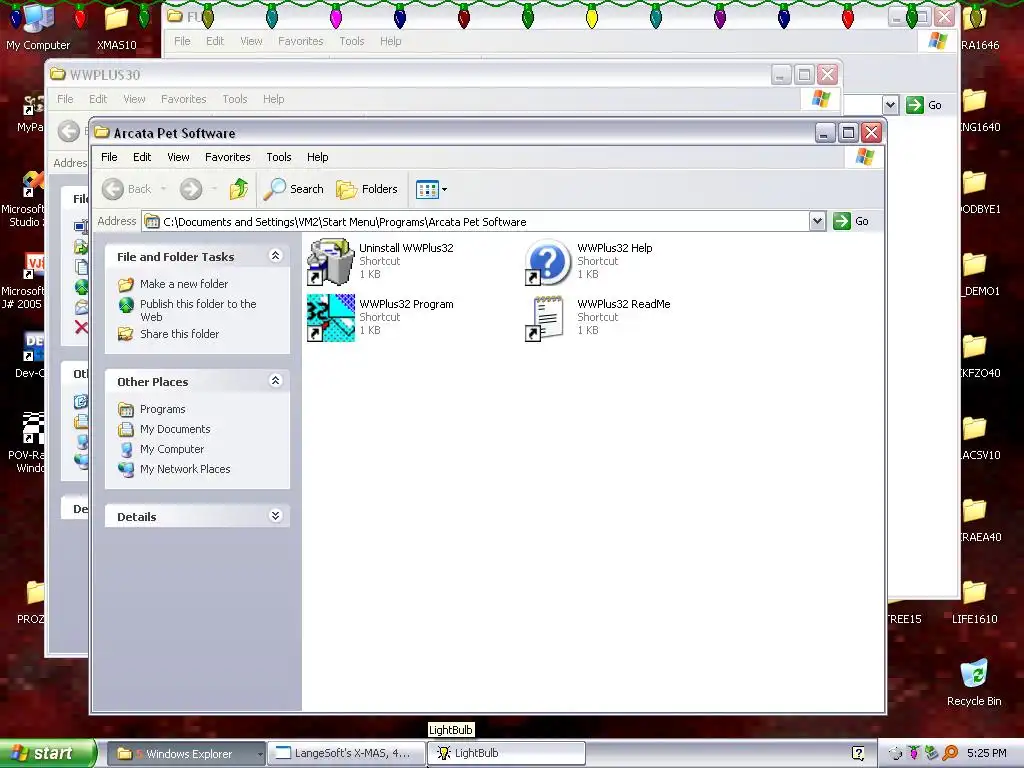Open Search in Arcata Pet Software toolbar

(293, 189)
